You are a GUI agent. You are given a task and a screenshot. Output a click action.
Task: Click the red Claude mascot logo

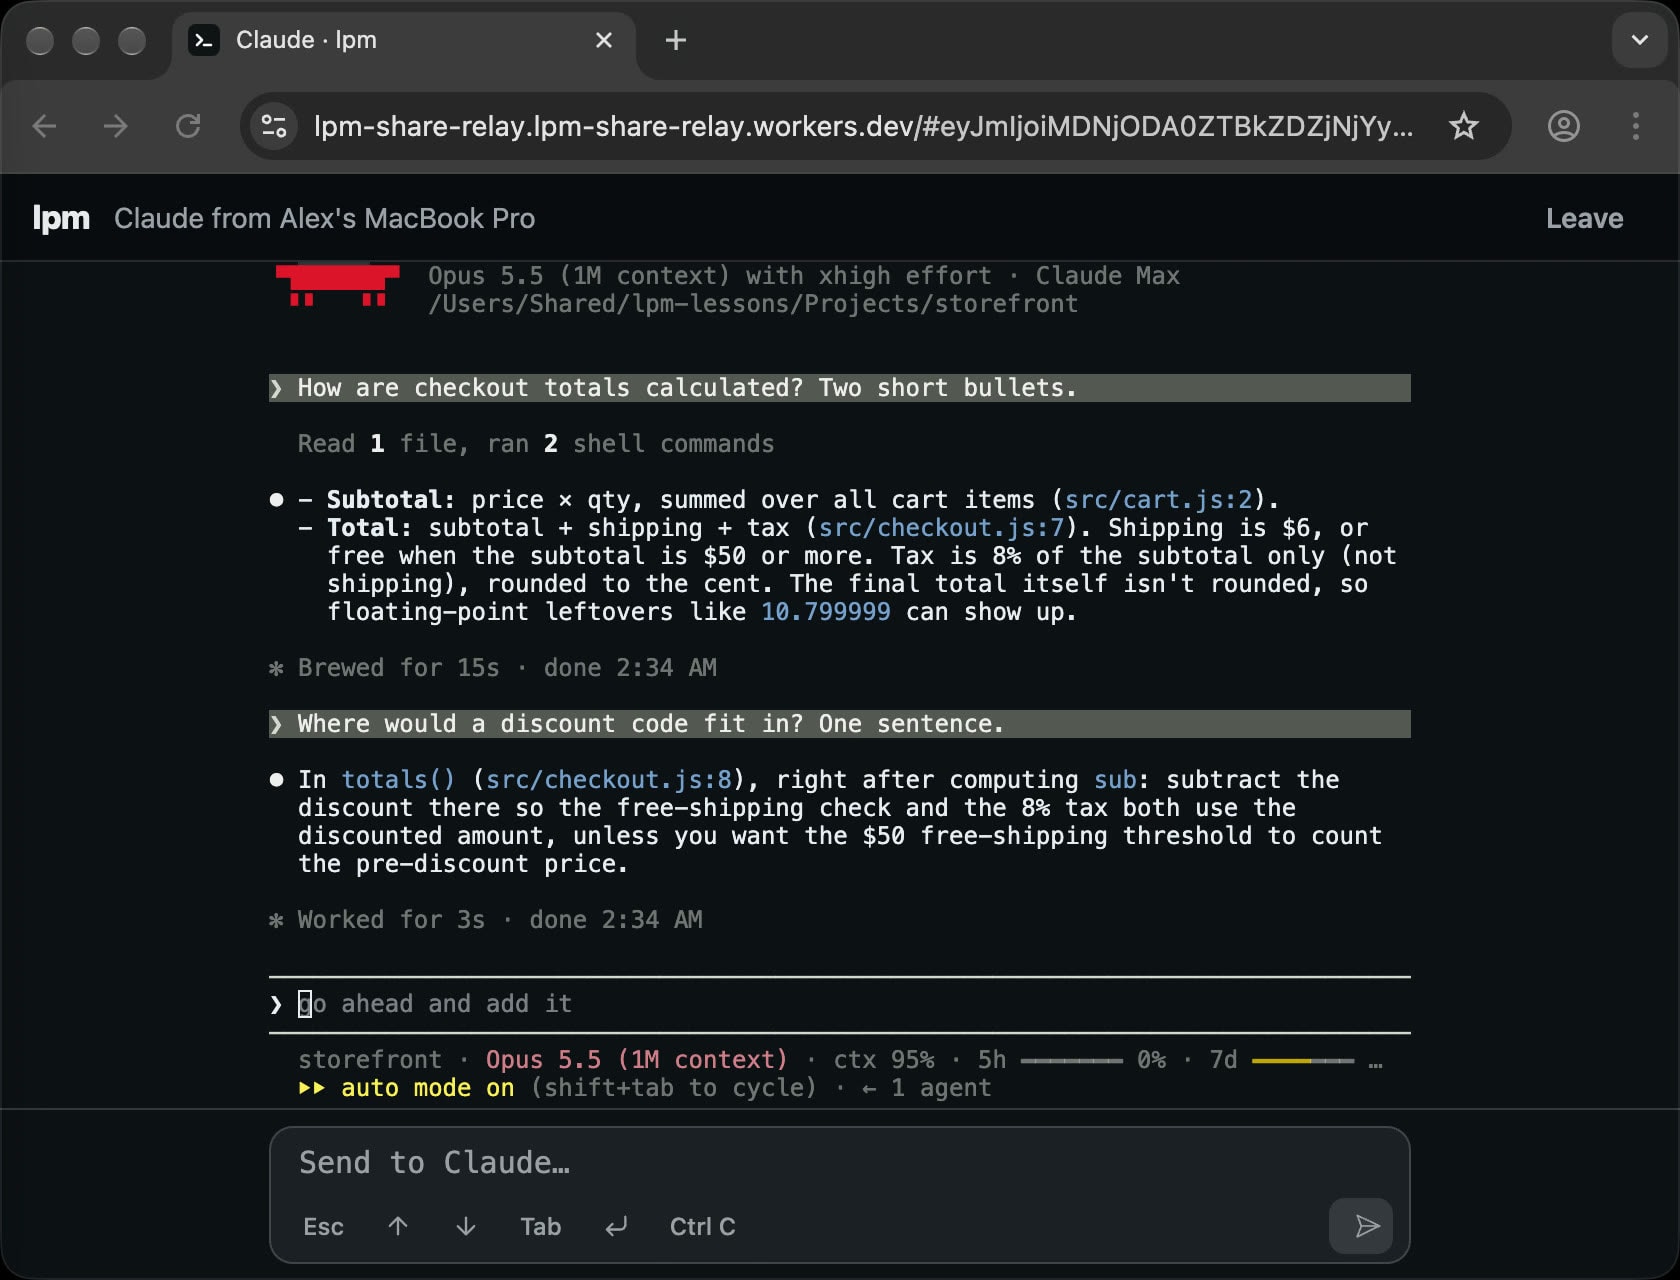pos(338,285)
